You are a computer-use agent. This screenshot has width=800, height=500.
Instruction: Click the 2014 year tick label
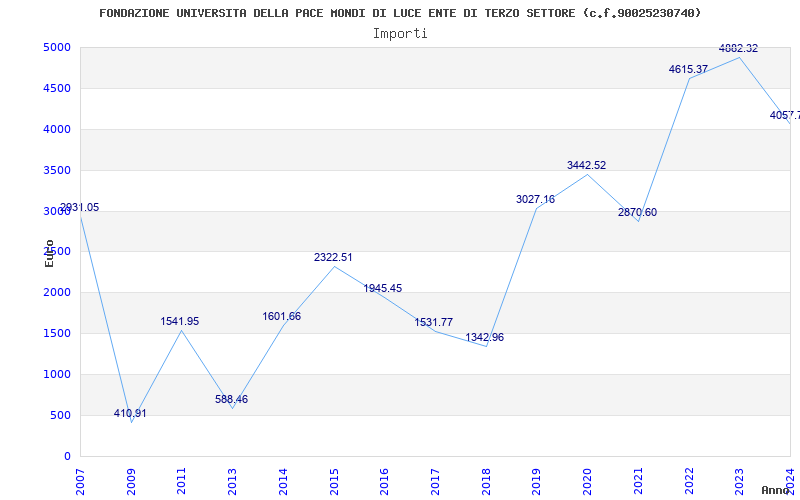click(x=283, y=482)
